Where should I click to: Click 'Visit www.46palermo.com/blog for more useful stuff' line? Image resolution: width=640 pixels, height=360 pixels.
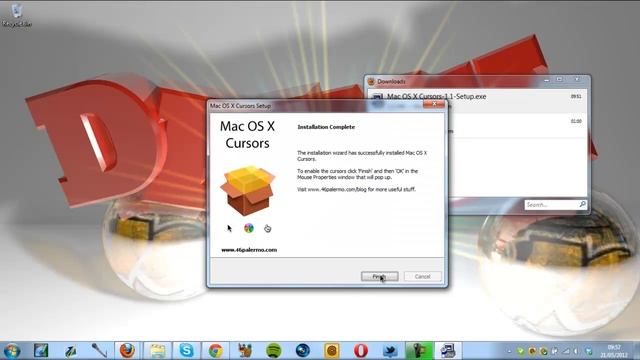356,189
